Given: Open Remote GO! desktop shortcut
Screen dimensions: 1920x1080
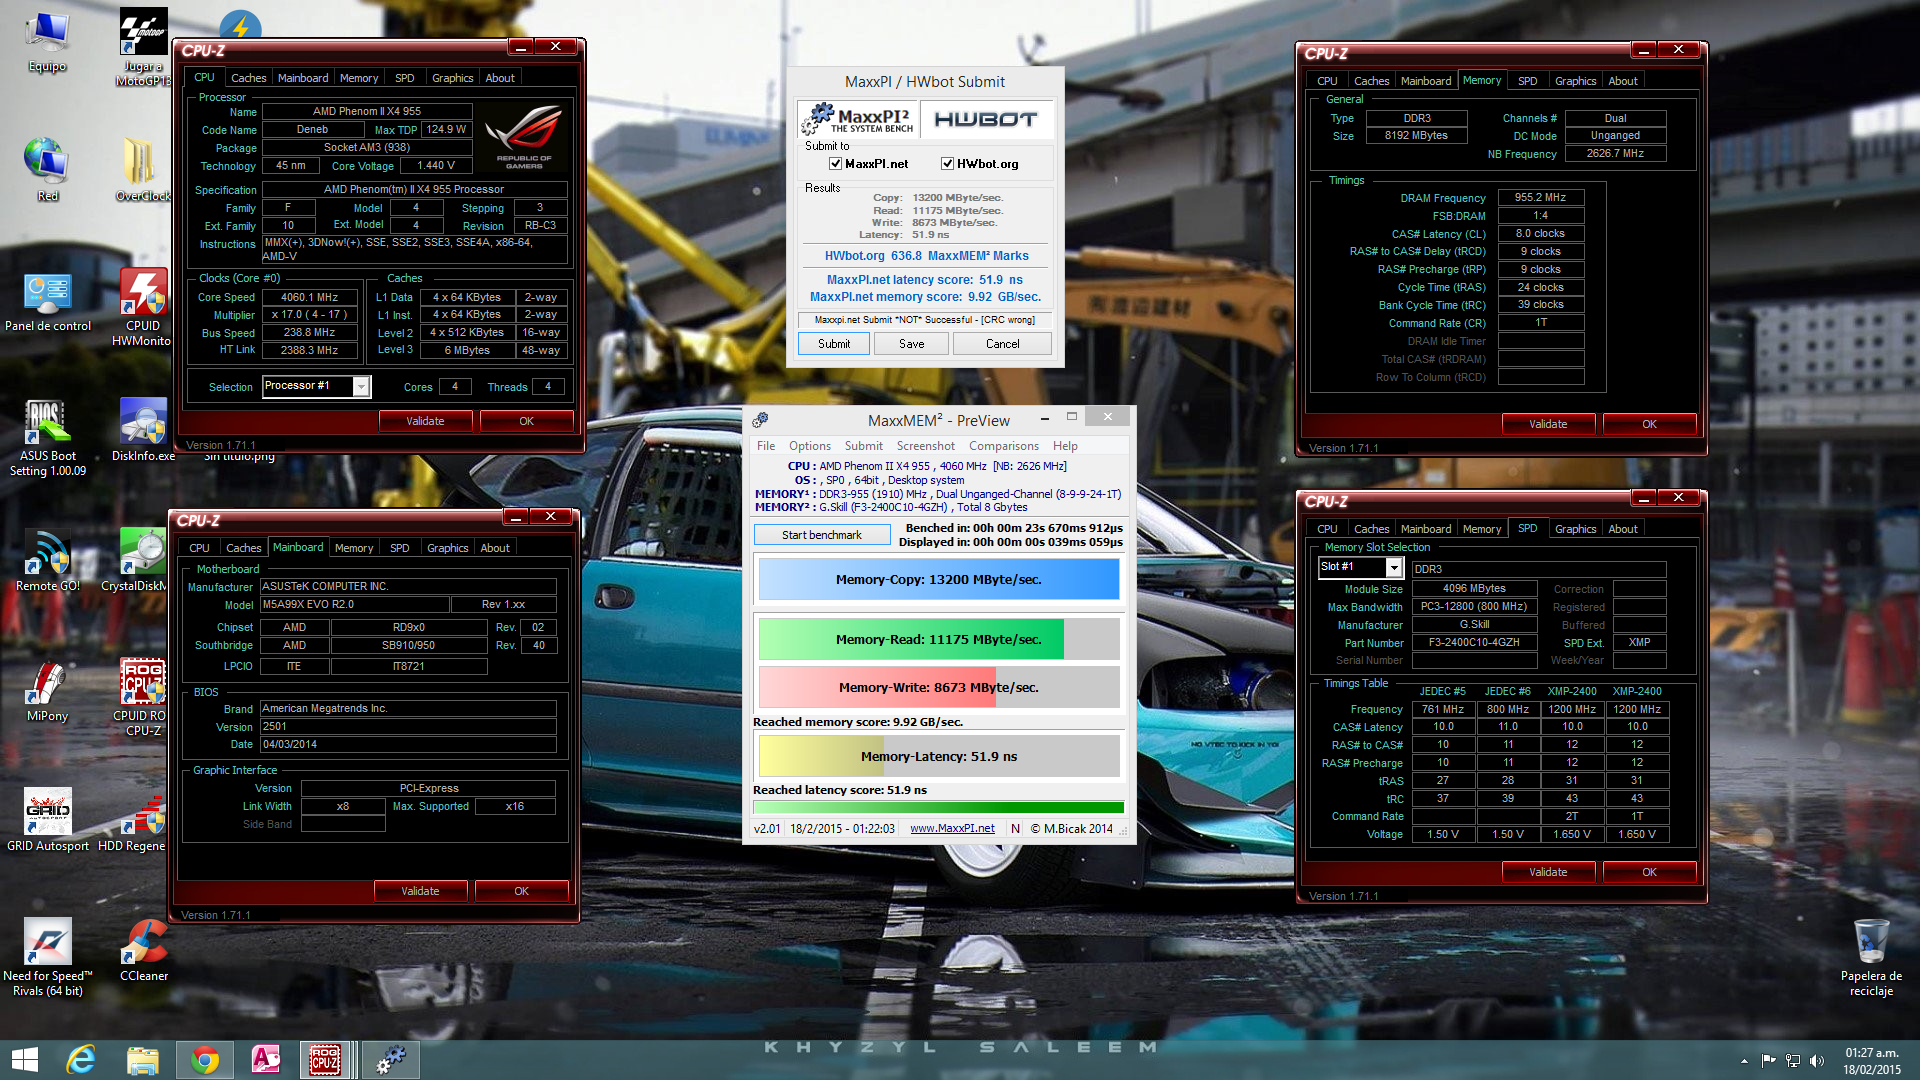Looking at the screenshot, I should pos(47,560).
